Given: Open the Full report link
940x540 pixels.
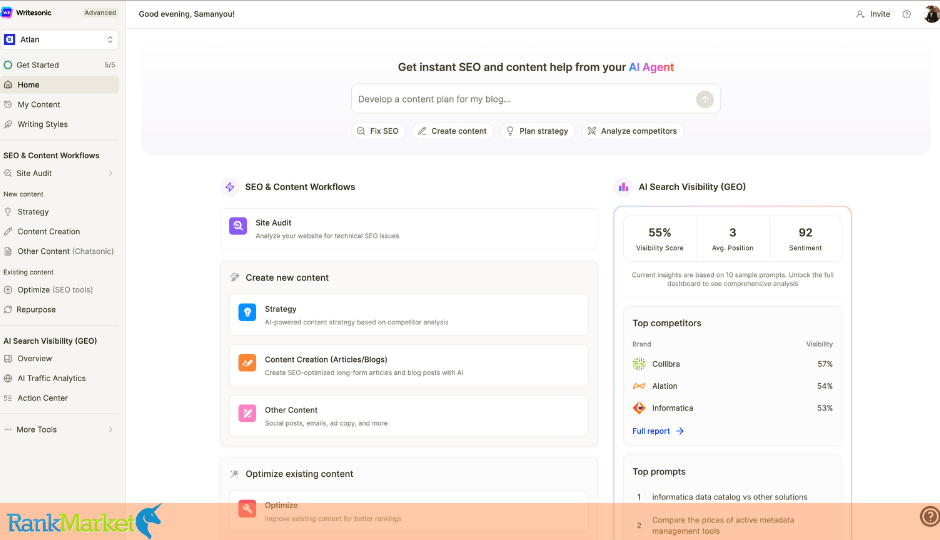Looking at the screenshot, I should [x=658, y=431].
